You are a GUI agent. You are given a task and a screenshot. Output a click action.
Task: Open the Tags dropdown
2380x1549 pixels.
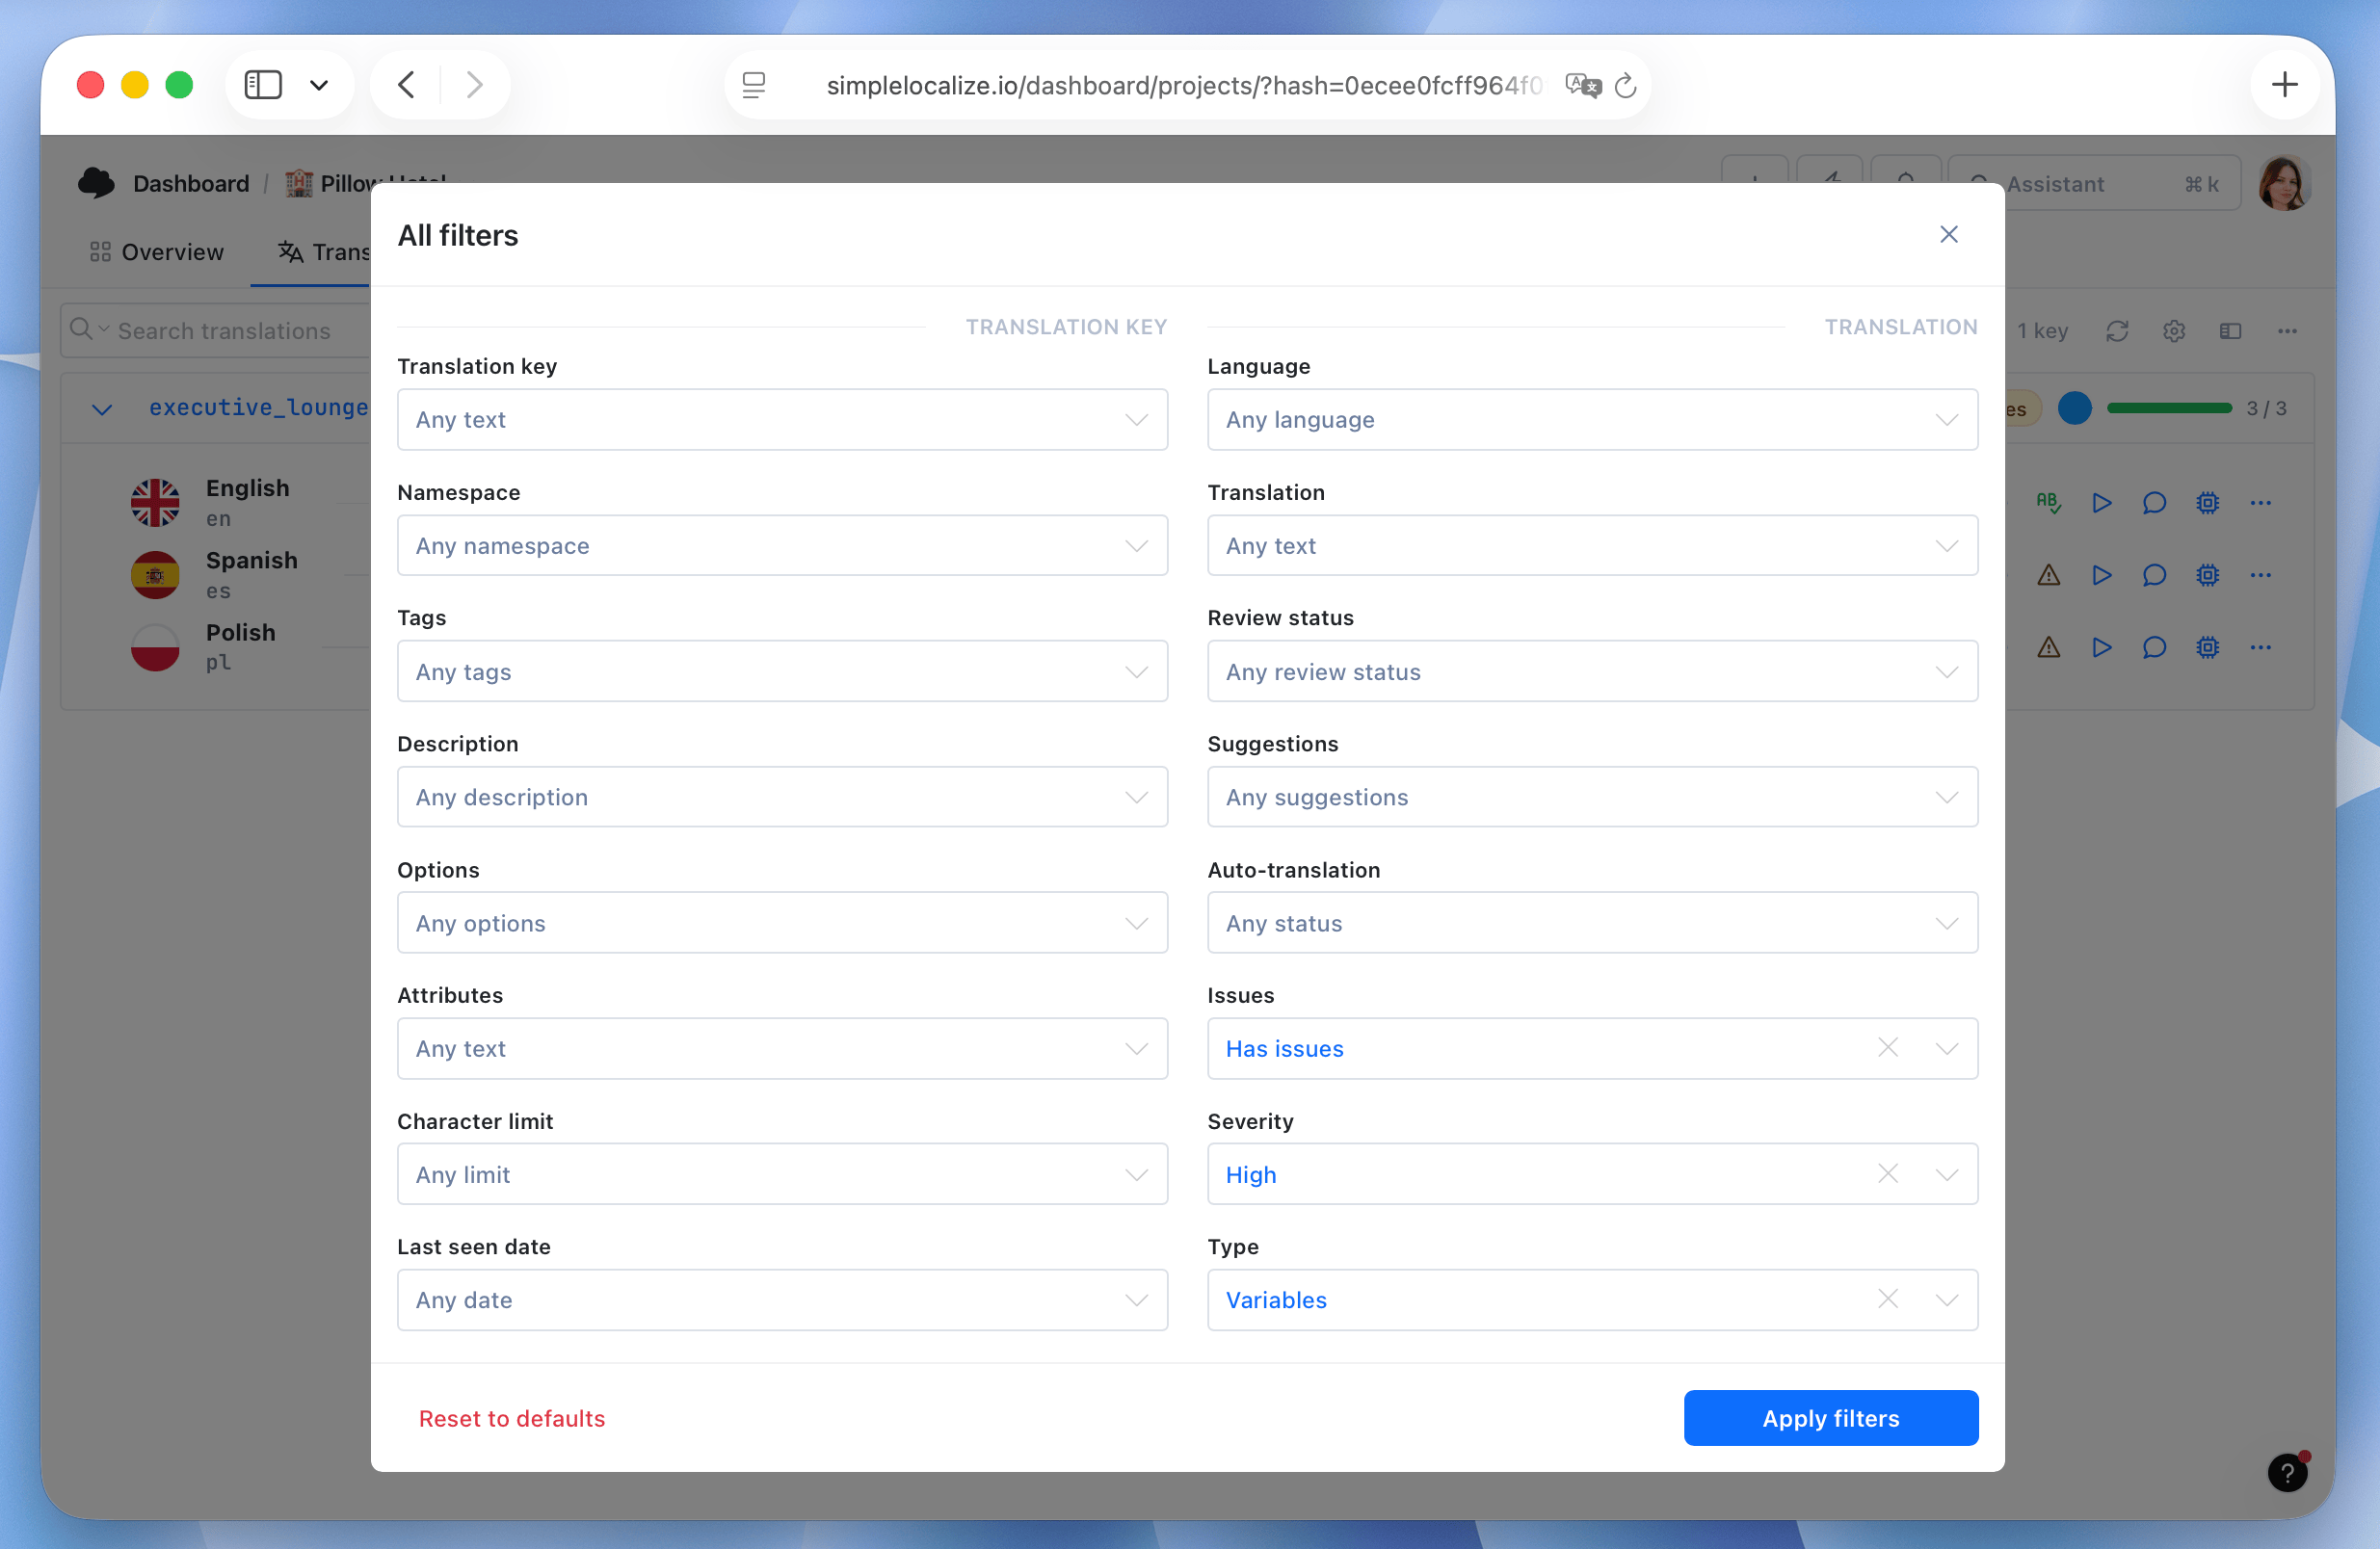tap(782, 672)
